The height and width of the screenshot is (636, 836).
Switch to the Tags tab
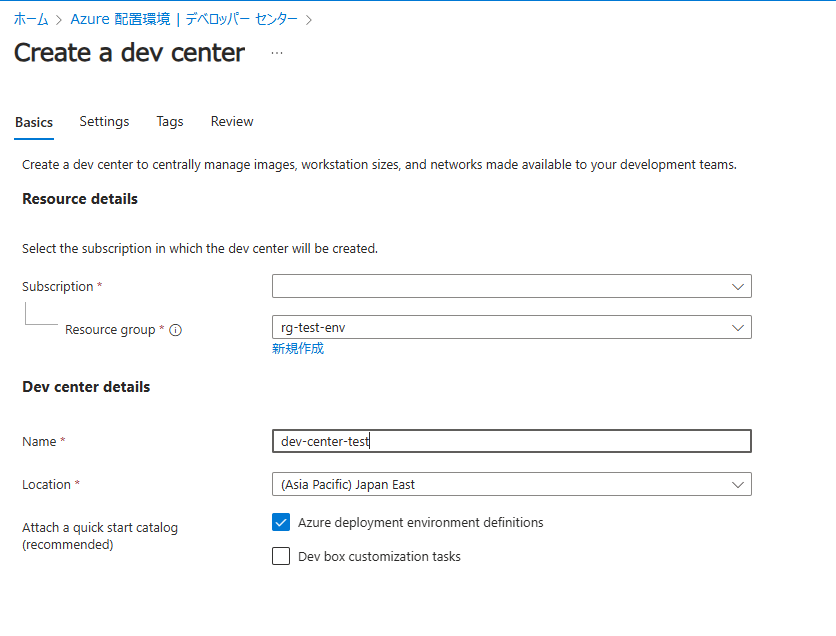click(170, 122)
